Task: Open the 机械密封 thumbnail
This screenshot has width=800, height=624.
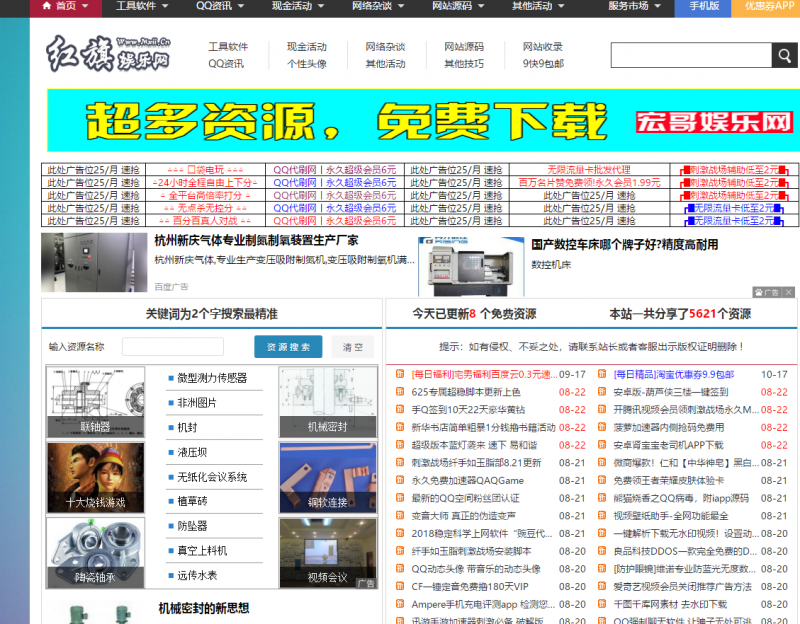Action: (328, 402)
